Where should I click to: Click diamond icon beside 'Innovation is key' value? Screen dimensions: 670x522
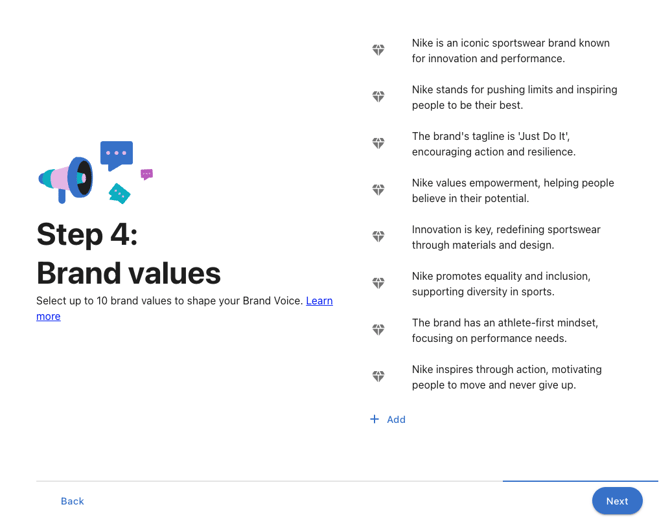(x=378, y=236)
